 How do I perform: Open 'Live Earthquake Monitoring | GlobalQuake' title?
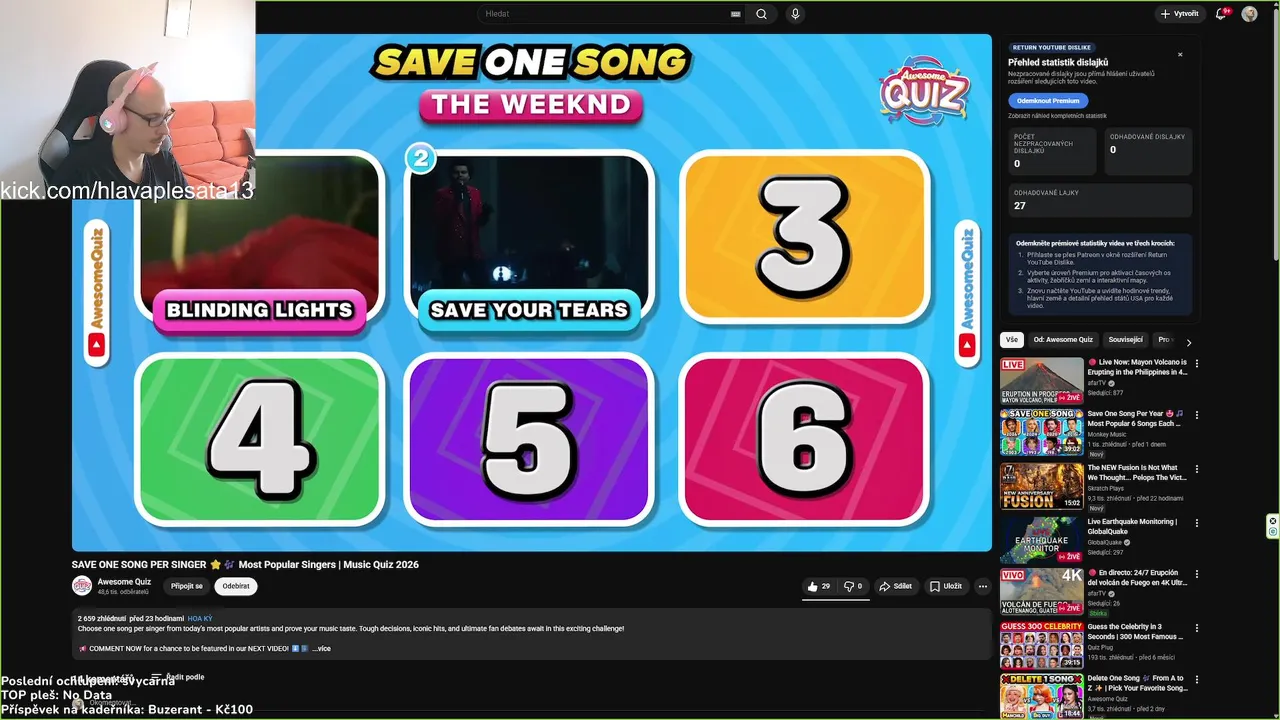(1132, 526)
